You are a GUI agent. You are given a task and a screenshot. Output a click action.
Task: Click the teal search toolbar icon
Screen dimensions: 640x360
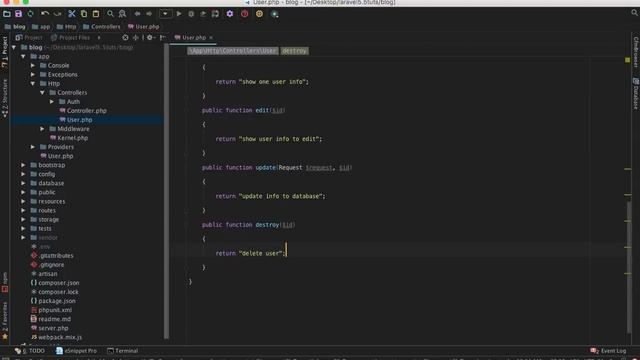tap(274, 14)
